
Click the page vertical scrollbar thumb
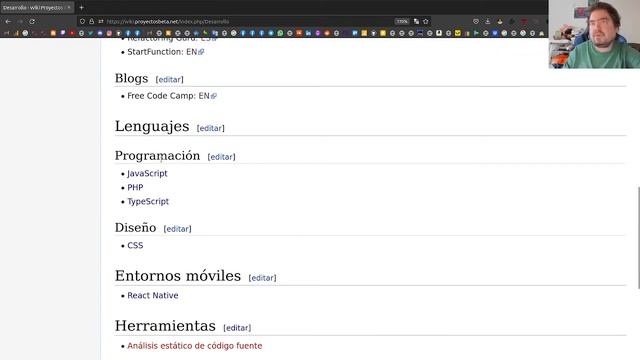(638, 238)
